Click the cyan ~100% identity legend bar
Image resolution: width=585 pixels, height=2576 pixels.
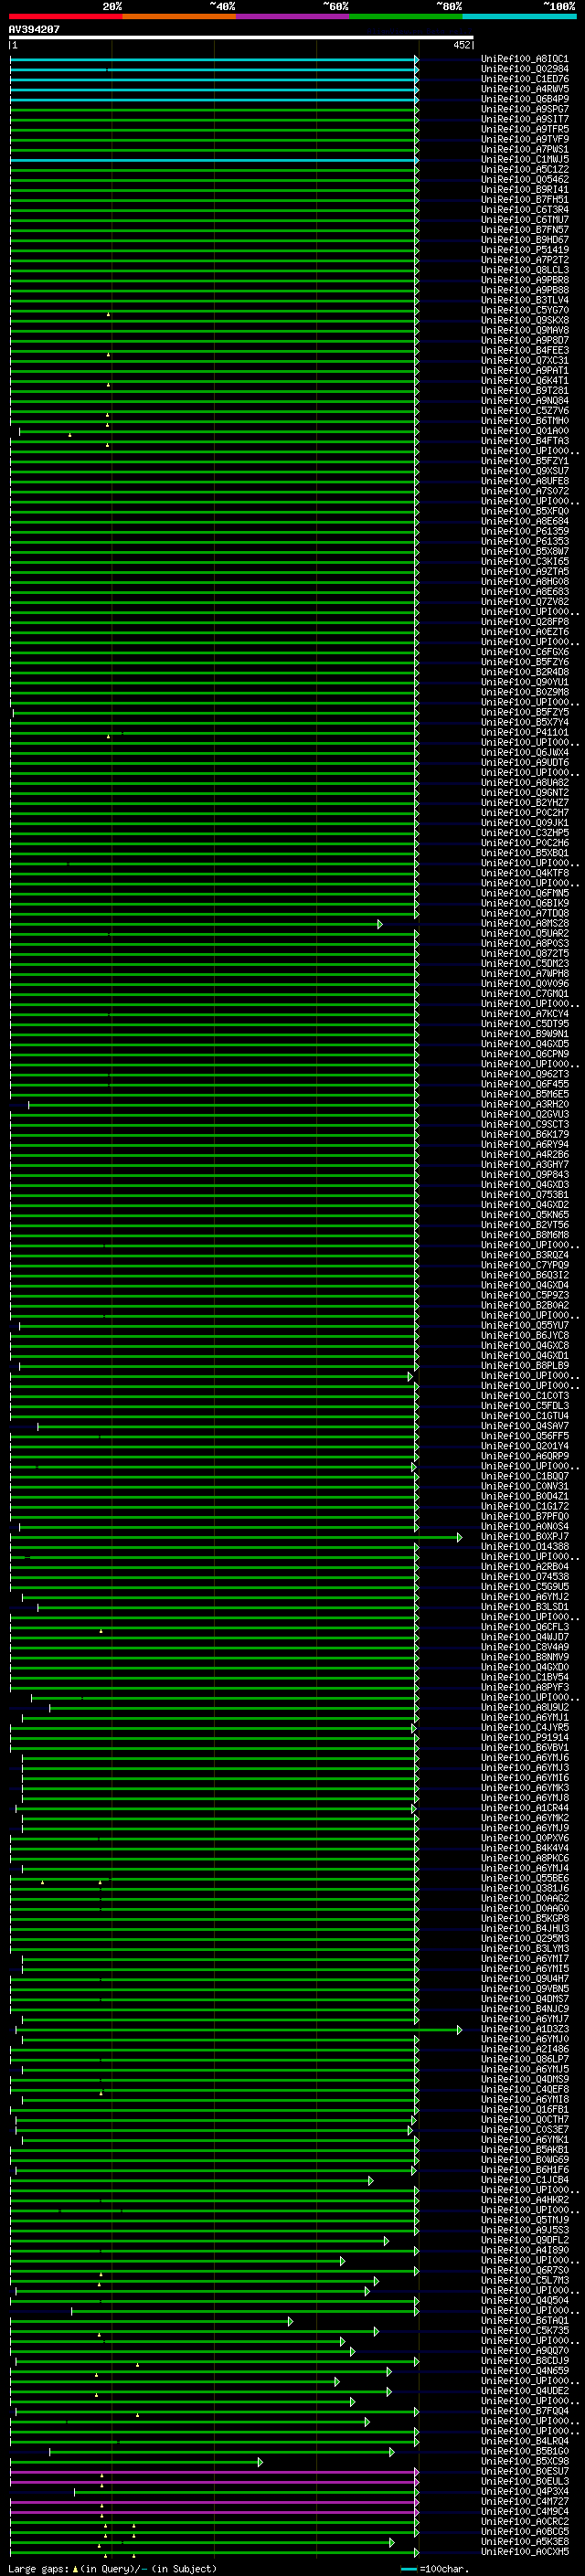pos(519,16)
